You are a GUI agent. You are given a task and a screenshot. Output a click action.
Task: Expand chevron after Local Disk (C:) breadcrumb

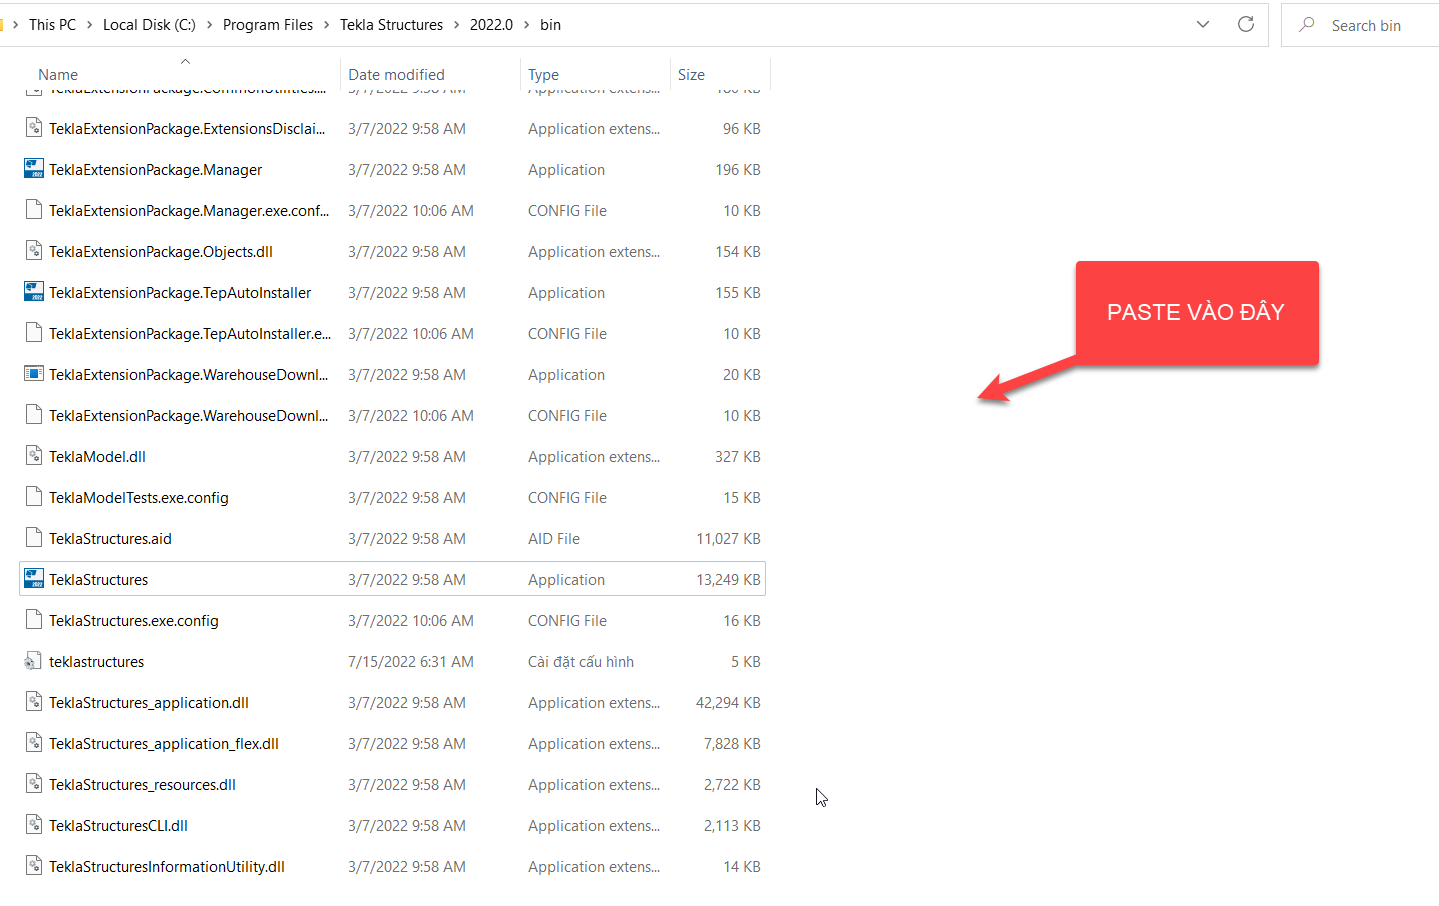(x=210, y=25)
